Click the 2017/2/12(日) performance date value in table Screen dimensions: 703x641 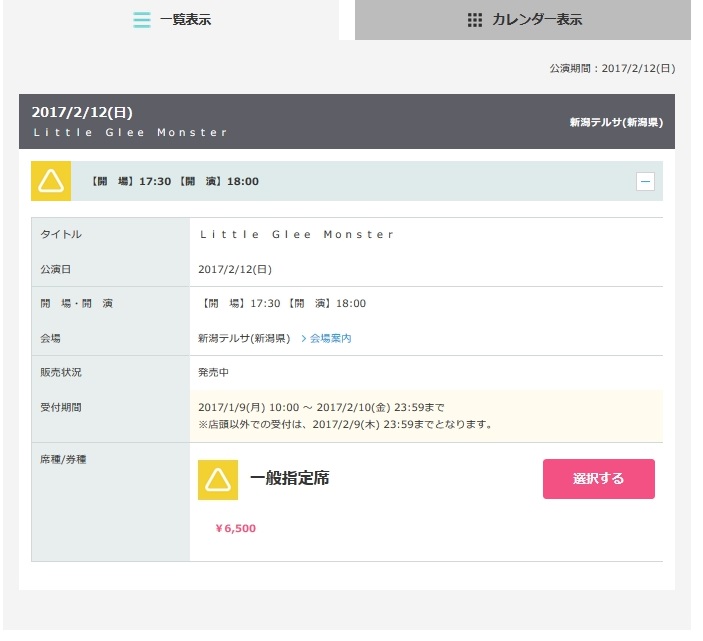coord(235,269)
